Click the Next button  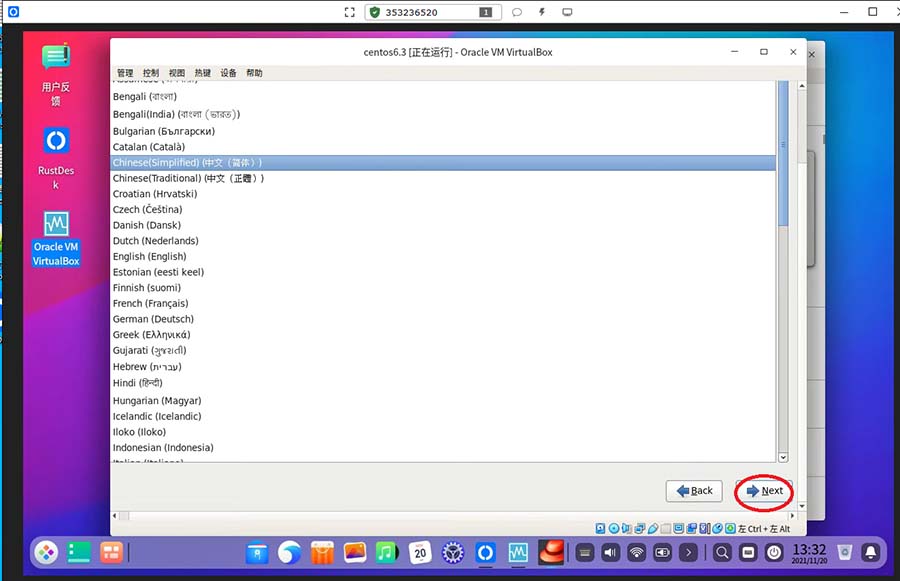point(764,491)
